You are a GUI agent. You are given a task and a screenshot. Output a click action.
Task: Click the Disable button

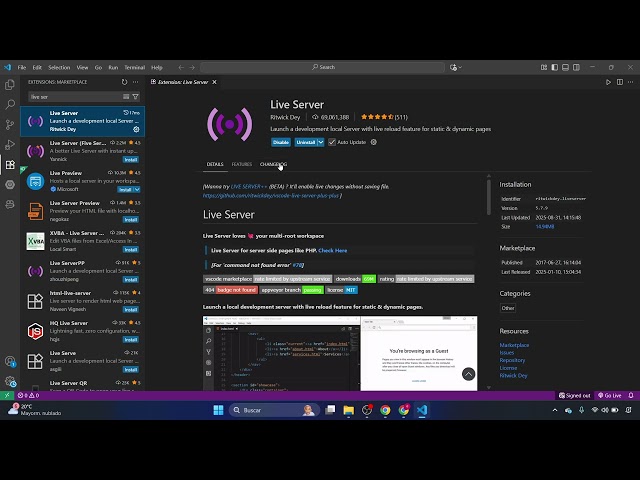[281, 142]
